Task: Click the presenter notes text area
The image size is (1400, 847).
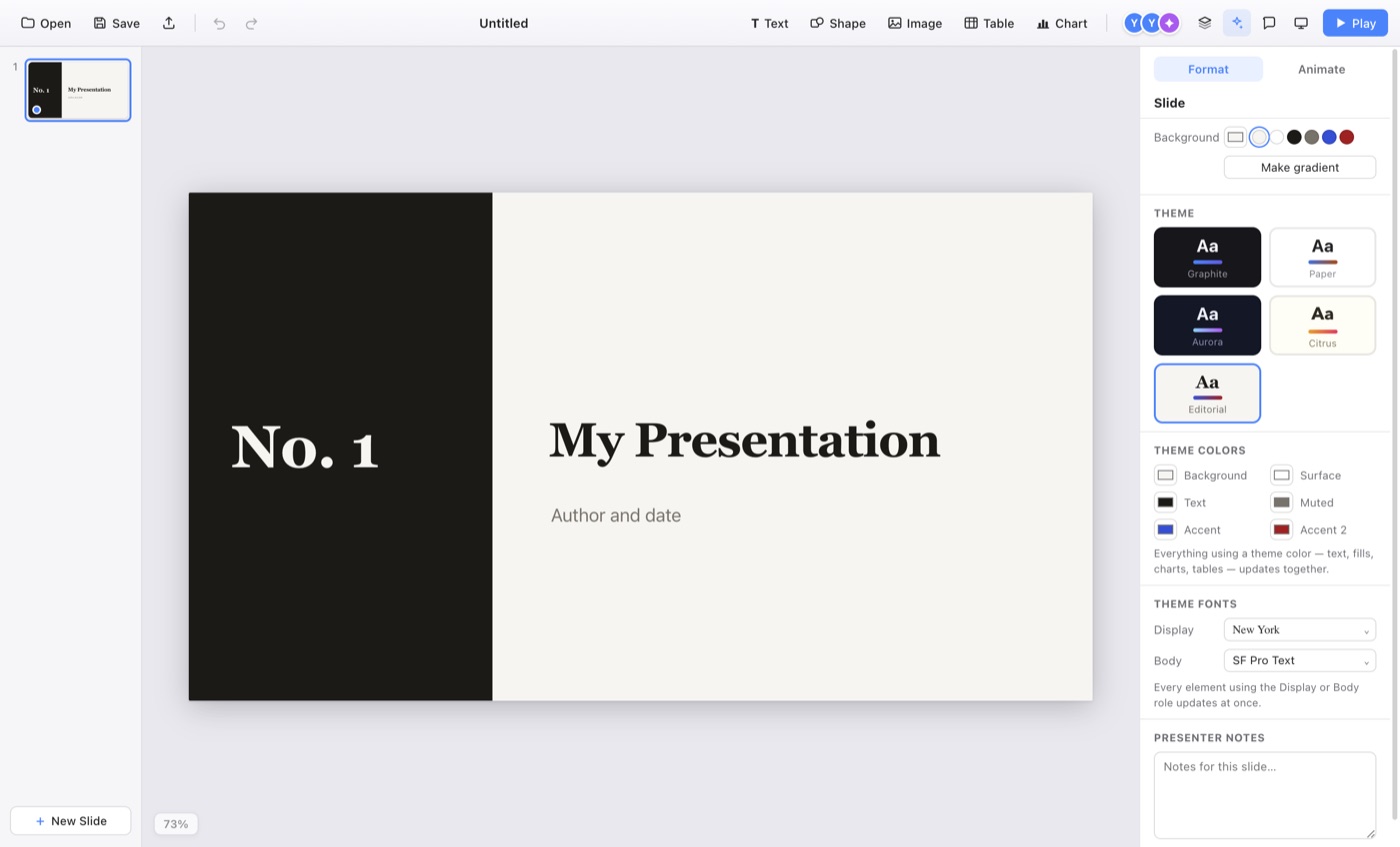Action: (x=1265, y=795)
